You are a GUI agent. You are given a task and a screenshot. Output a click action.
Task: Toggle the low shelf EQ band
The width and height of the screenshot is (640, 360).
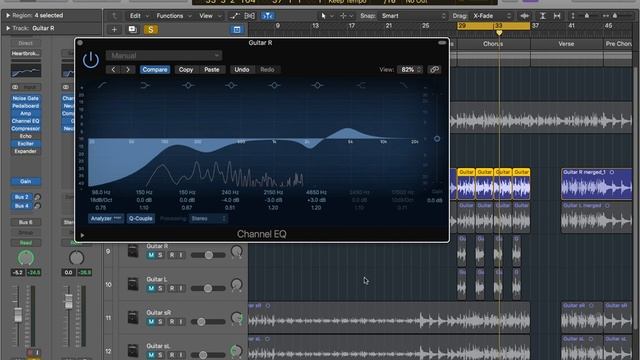(145, 85)
